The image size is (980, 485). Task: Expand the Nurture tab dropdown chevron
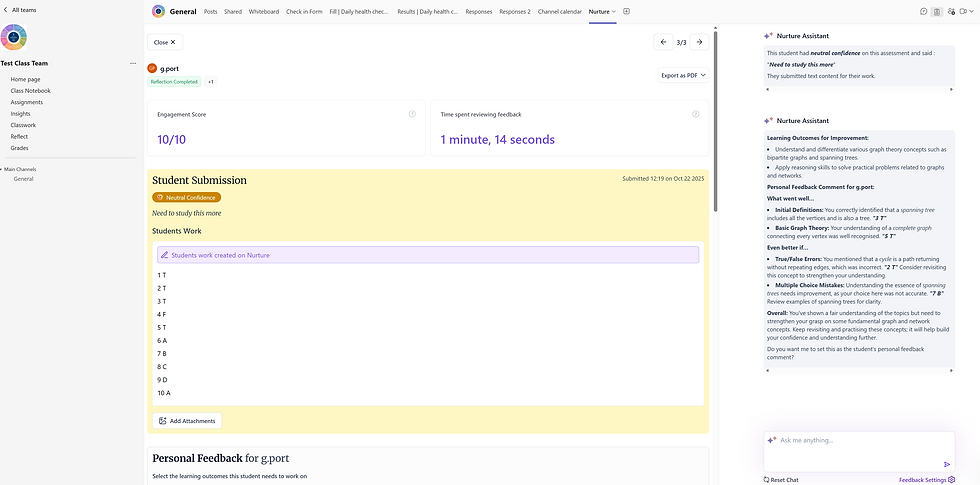pos(614,11)
